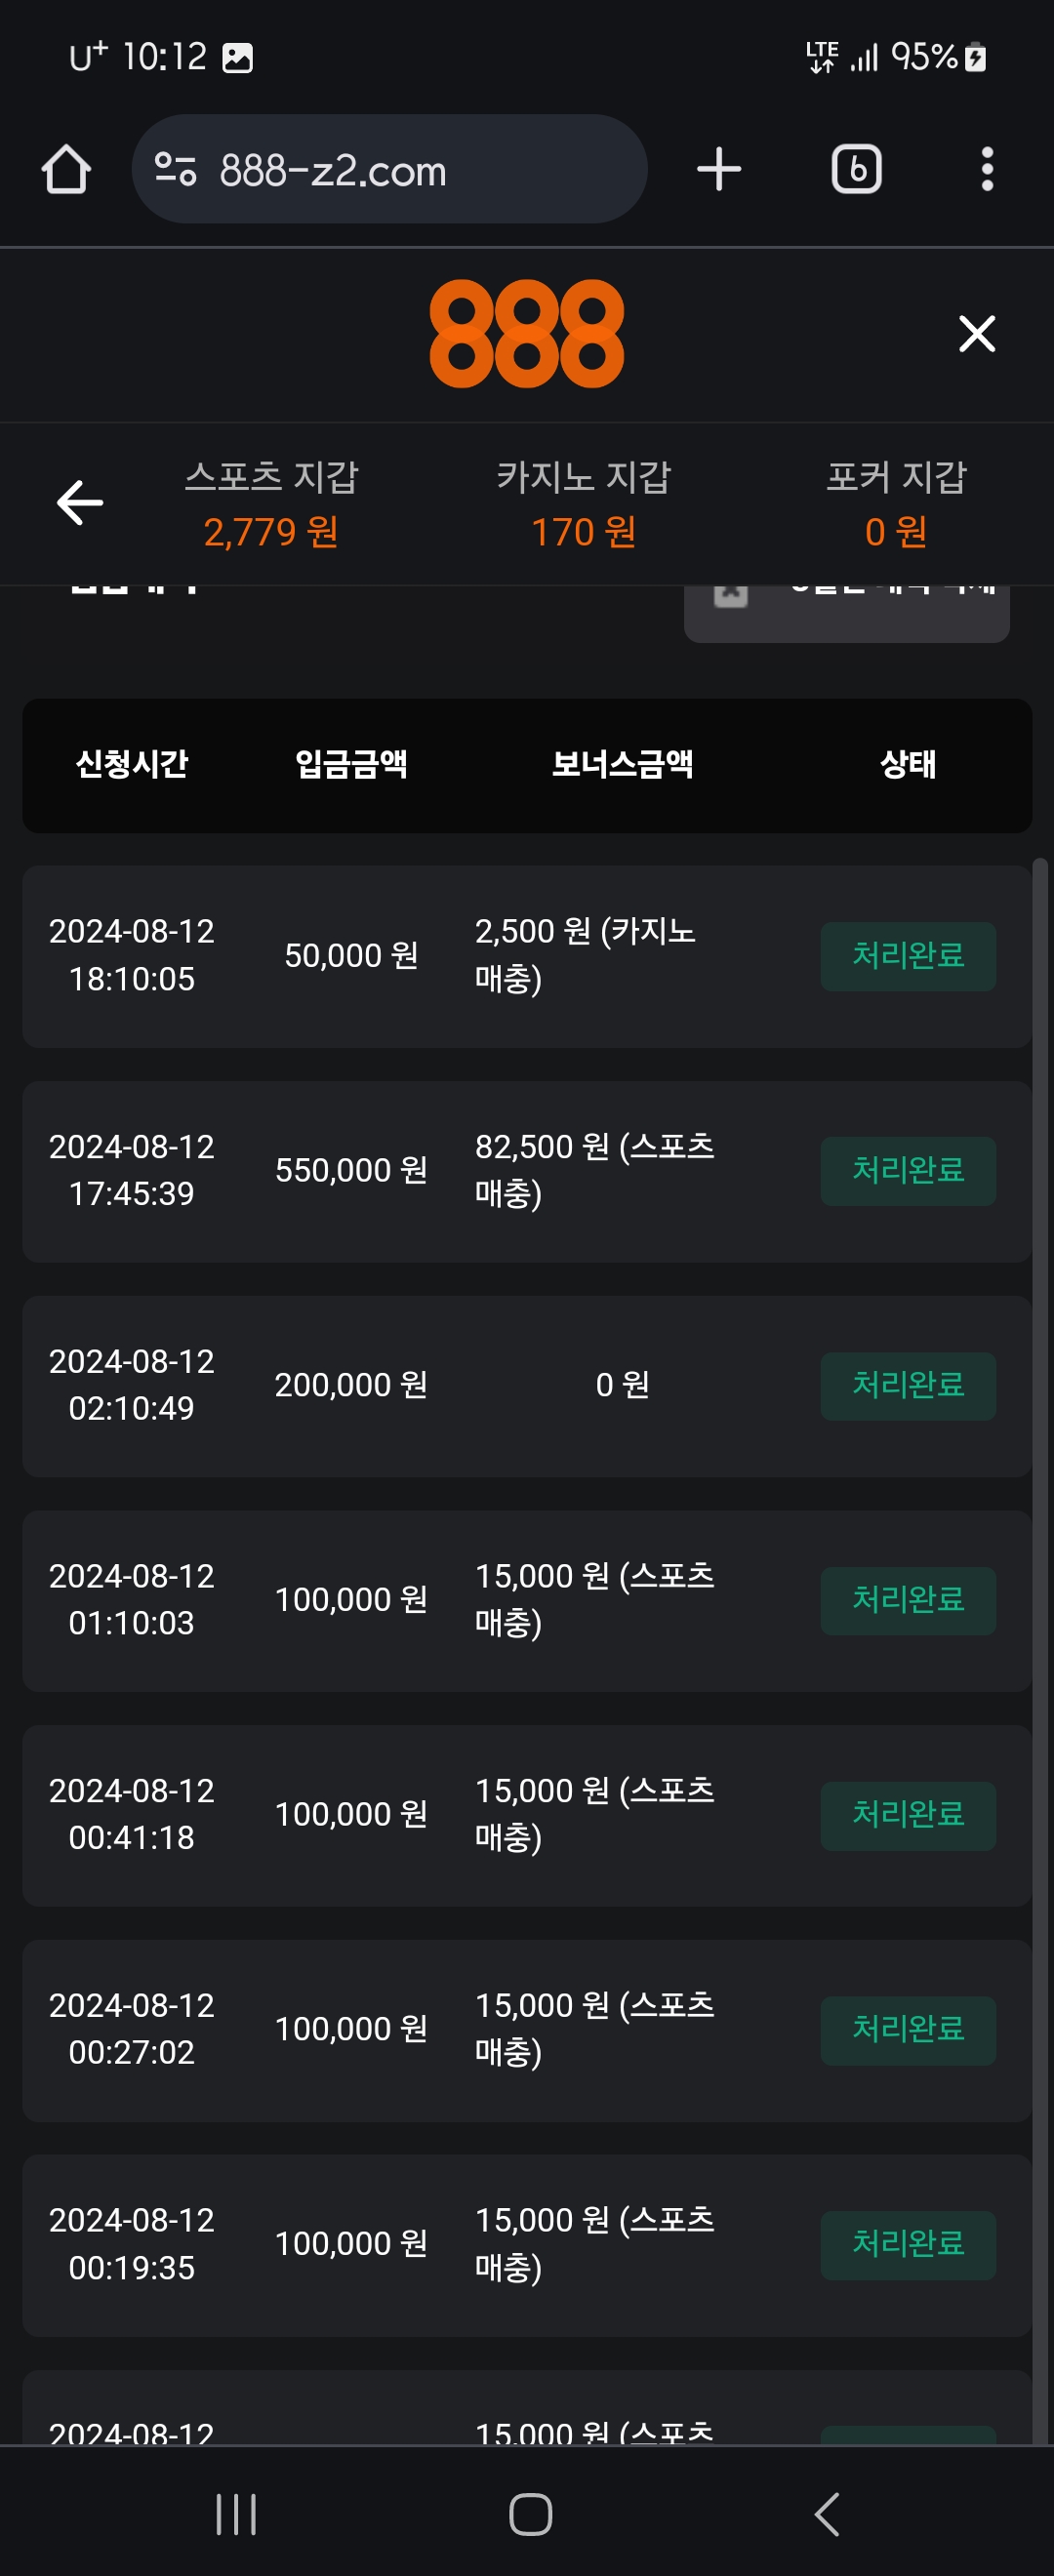Select the 카지노 지갑 wallet
Screen dimensions: 1054x2576
pos(583,504)
